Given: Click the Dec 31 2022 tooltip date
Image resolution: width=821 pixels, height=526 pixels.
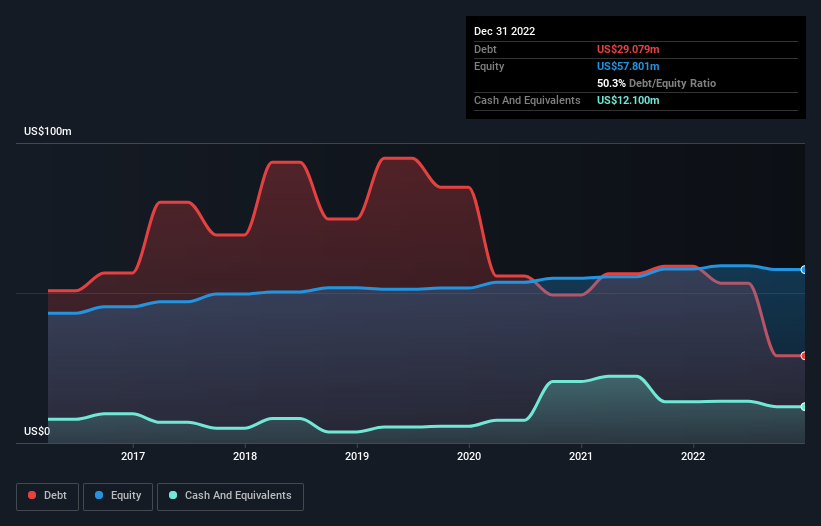Looking at the screenshot, I should click(505, 31).
